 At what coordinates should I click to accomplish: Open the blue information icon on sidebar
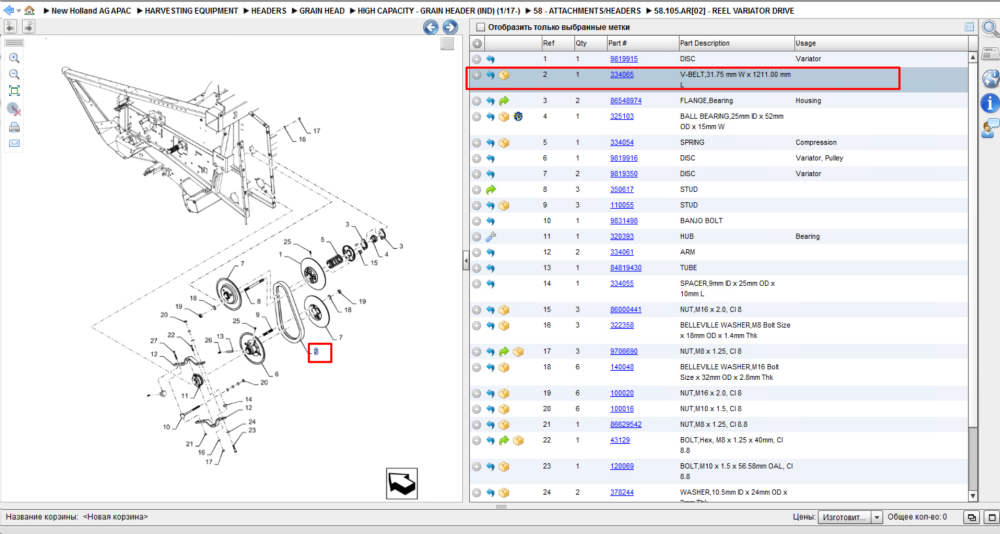(x=990, y=103)
